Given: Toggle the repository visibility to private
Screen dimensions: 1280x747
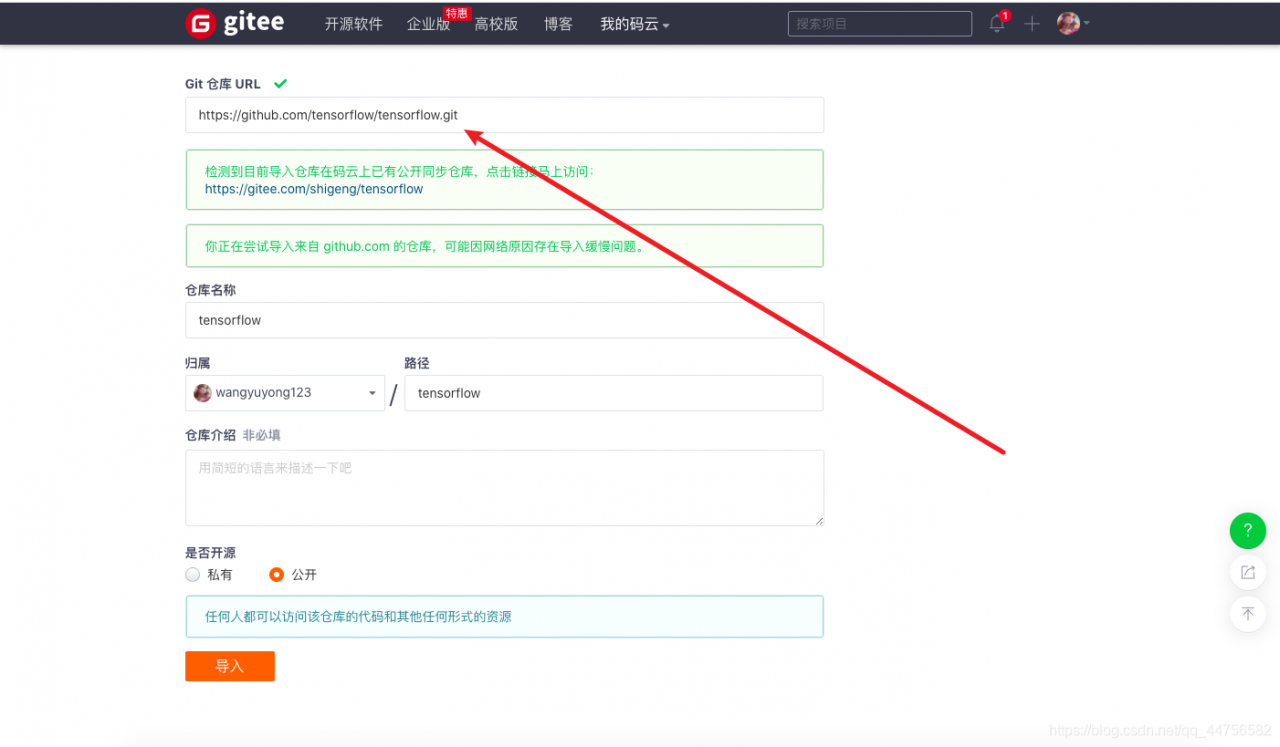Looking at the screenshot, I should point(192,574).
